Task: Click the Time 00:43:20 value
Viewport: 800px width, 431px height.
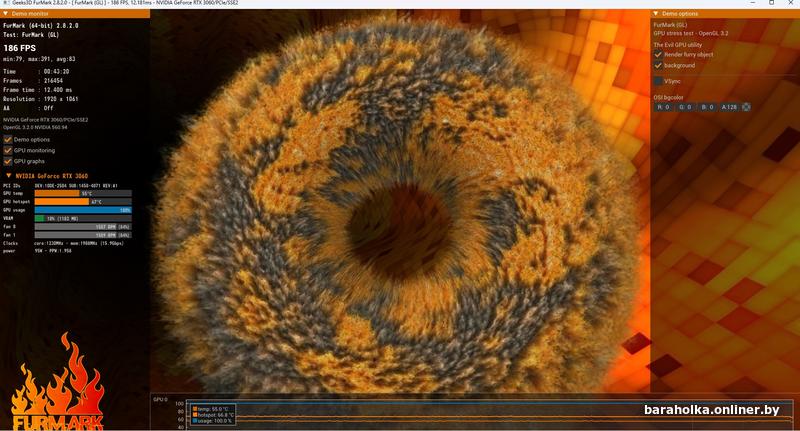Action: pyautogui.click(x=56, y=72)
